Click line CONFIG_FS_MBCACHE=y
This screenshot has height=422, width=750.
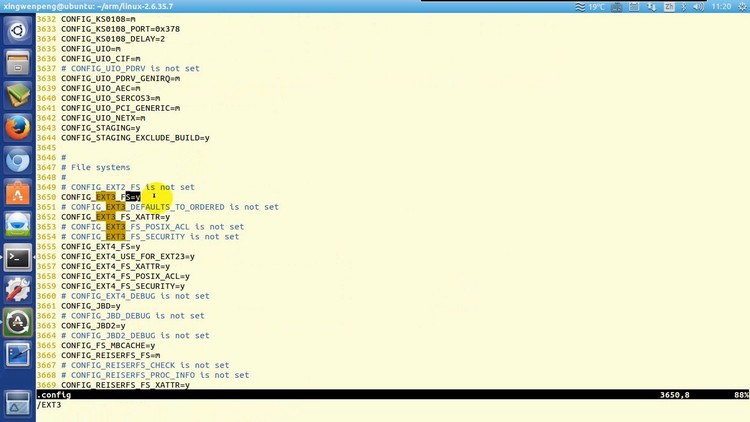click(x=108, y=345)
